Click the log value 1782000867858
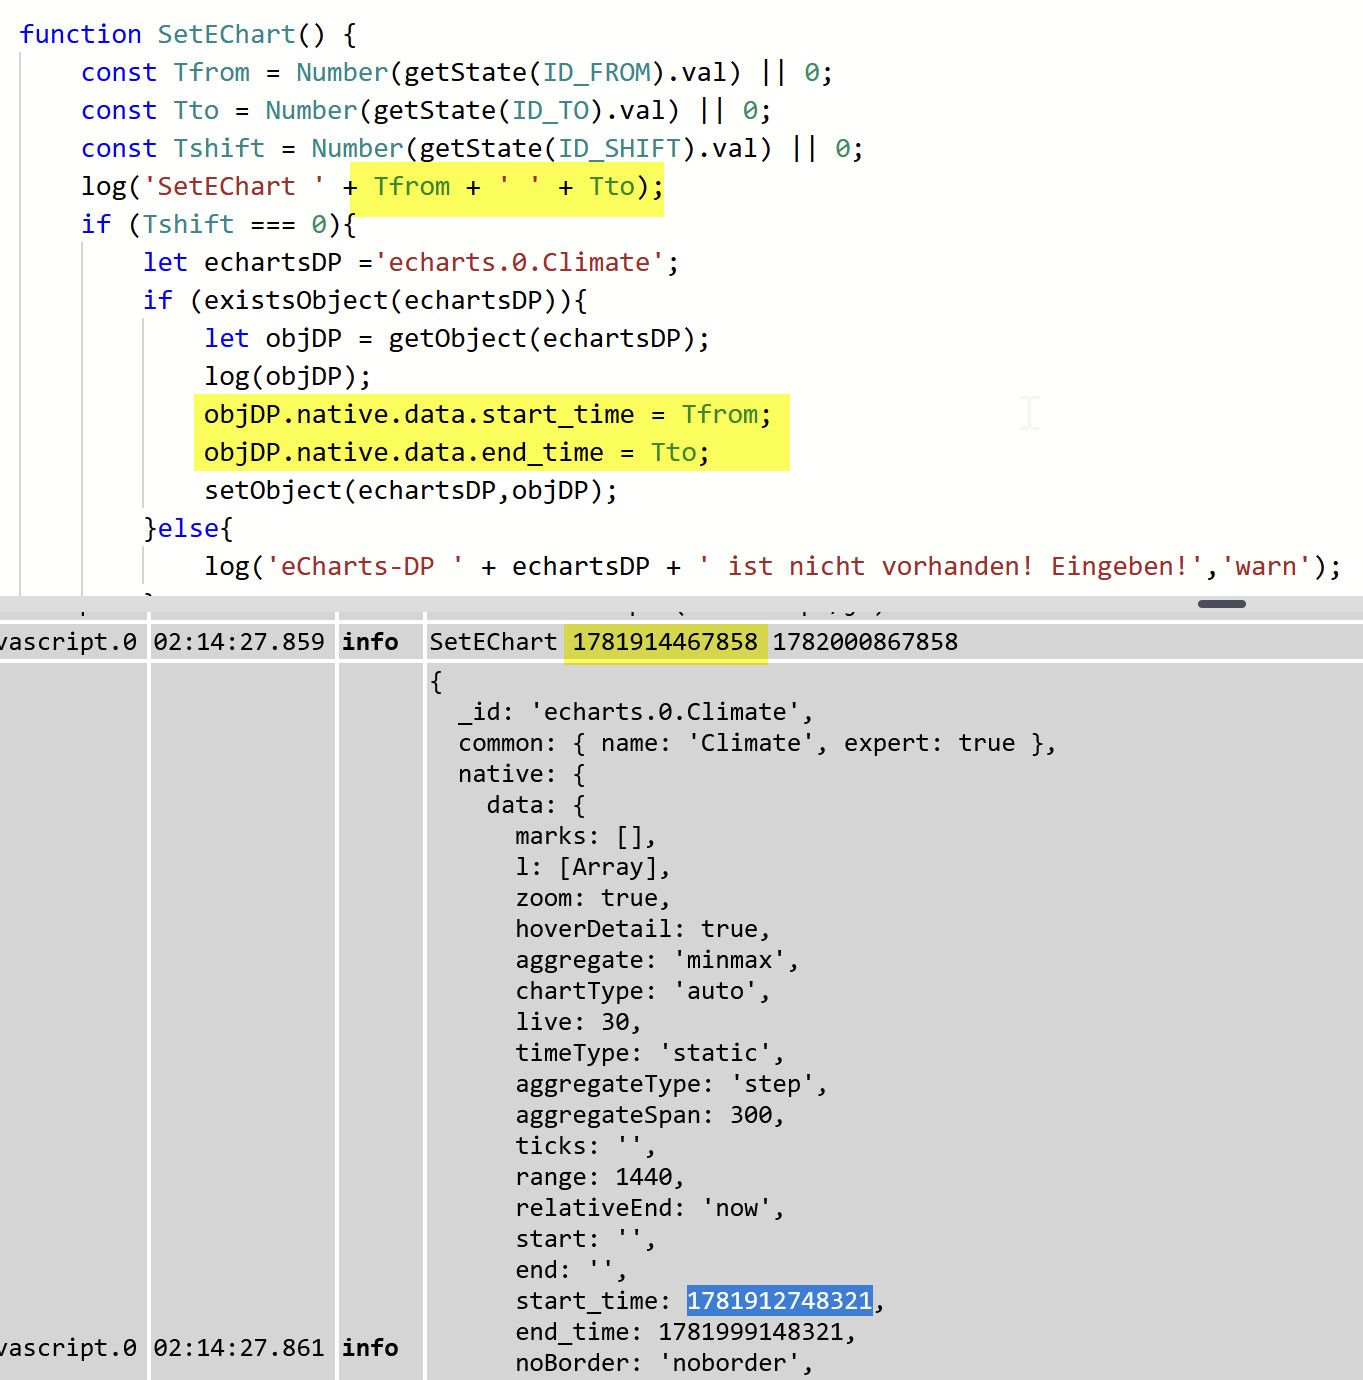1363x1380 pixels. [865, 642]
